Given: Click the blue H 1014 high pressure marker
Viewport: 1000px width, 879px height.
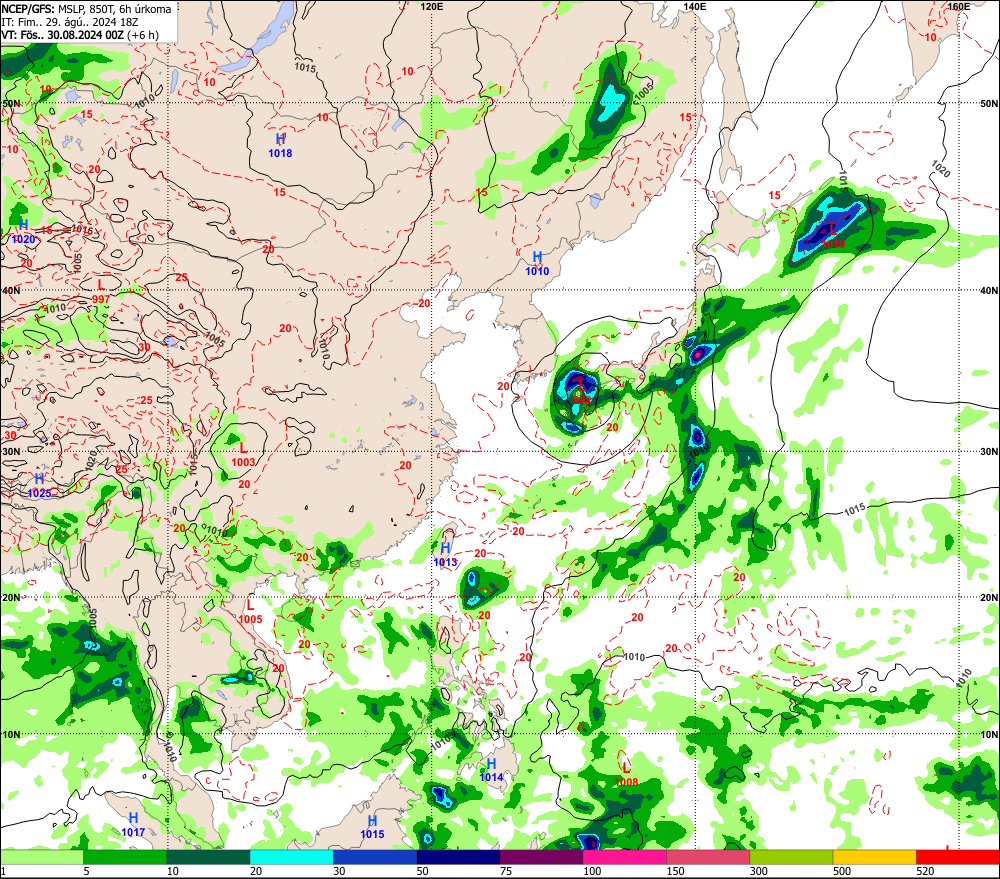Looking at the screenshot, I should click(x=491, y=770).
